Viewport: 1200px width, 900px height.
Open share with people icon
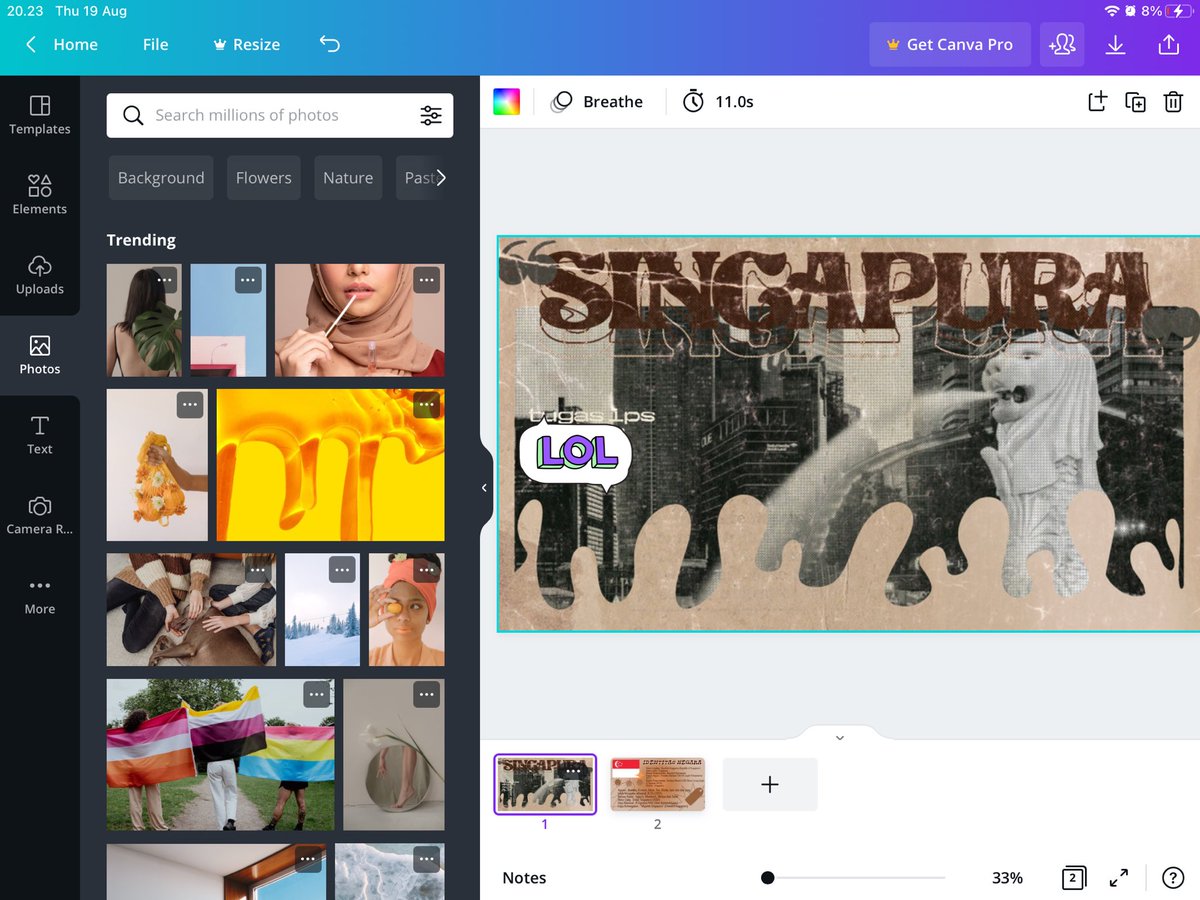click(1062, 44)
